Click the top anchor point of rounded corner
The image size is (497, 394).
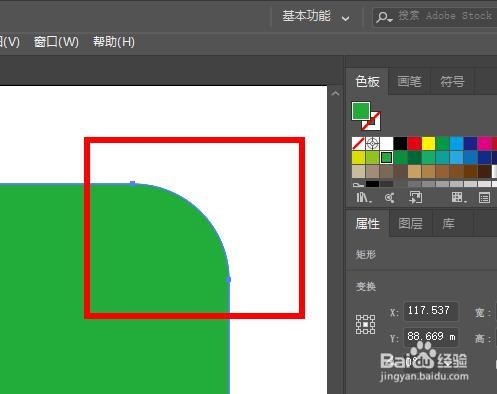point(133,183)
